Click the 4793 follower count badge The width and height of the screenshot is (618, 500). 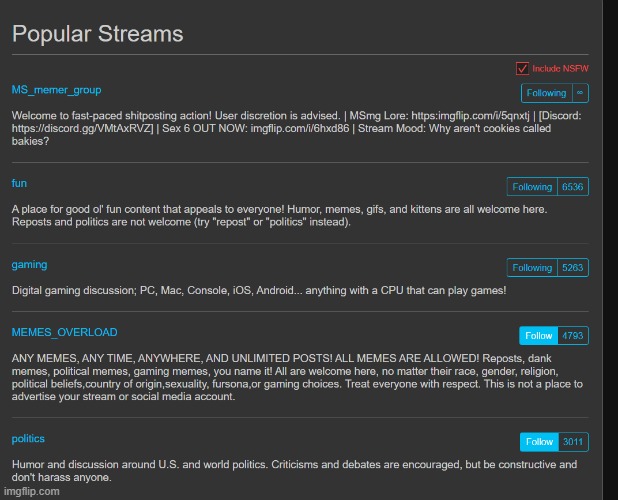[573, 335]
